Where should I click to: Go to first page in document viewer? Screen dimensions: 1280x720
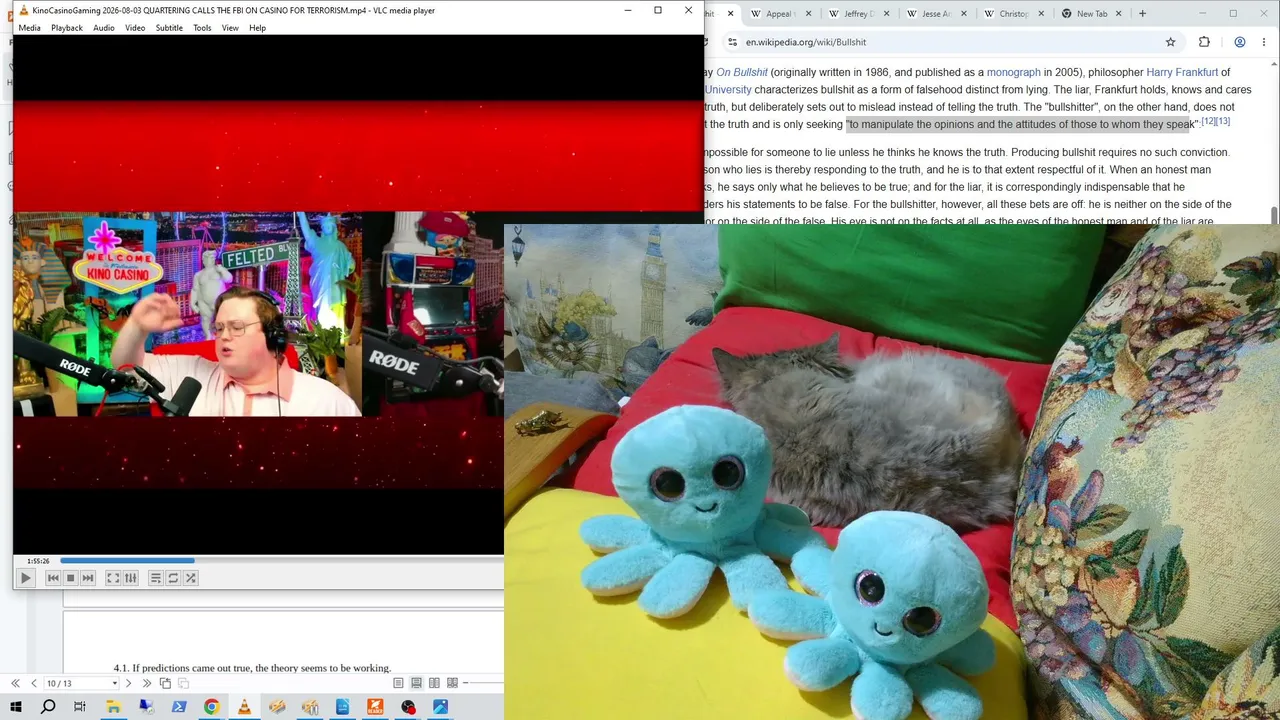coord(16,683)
